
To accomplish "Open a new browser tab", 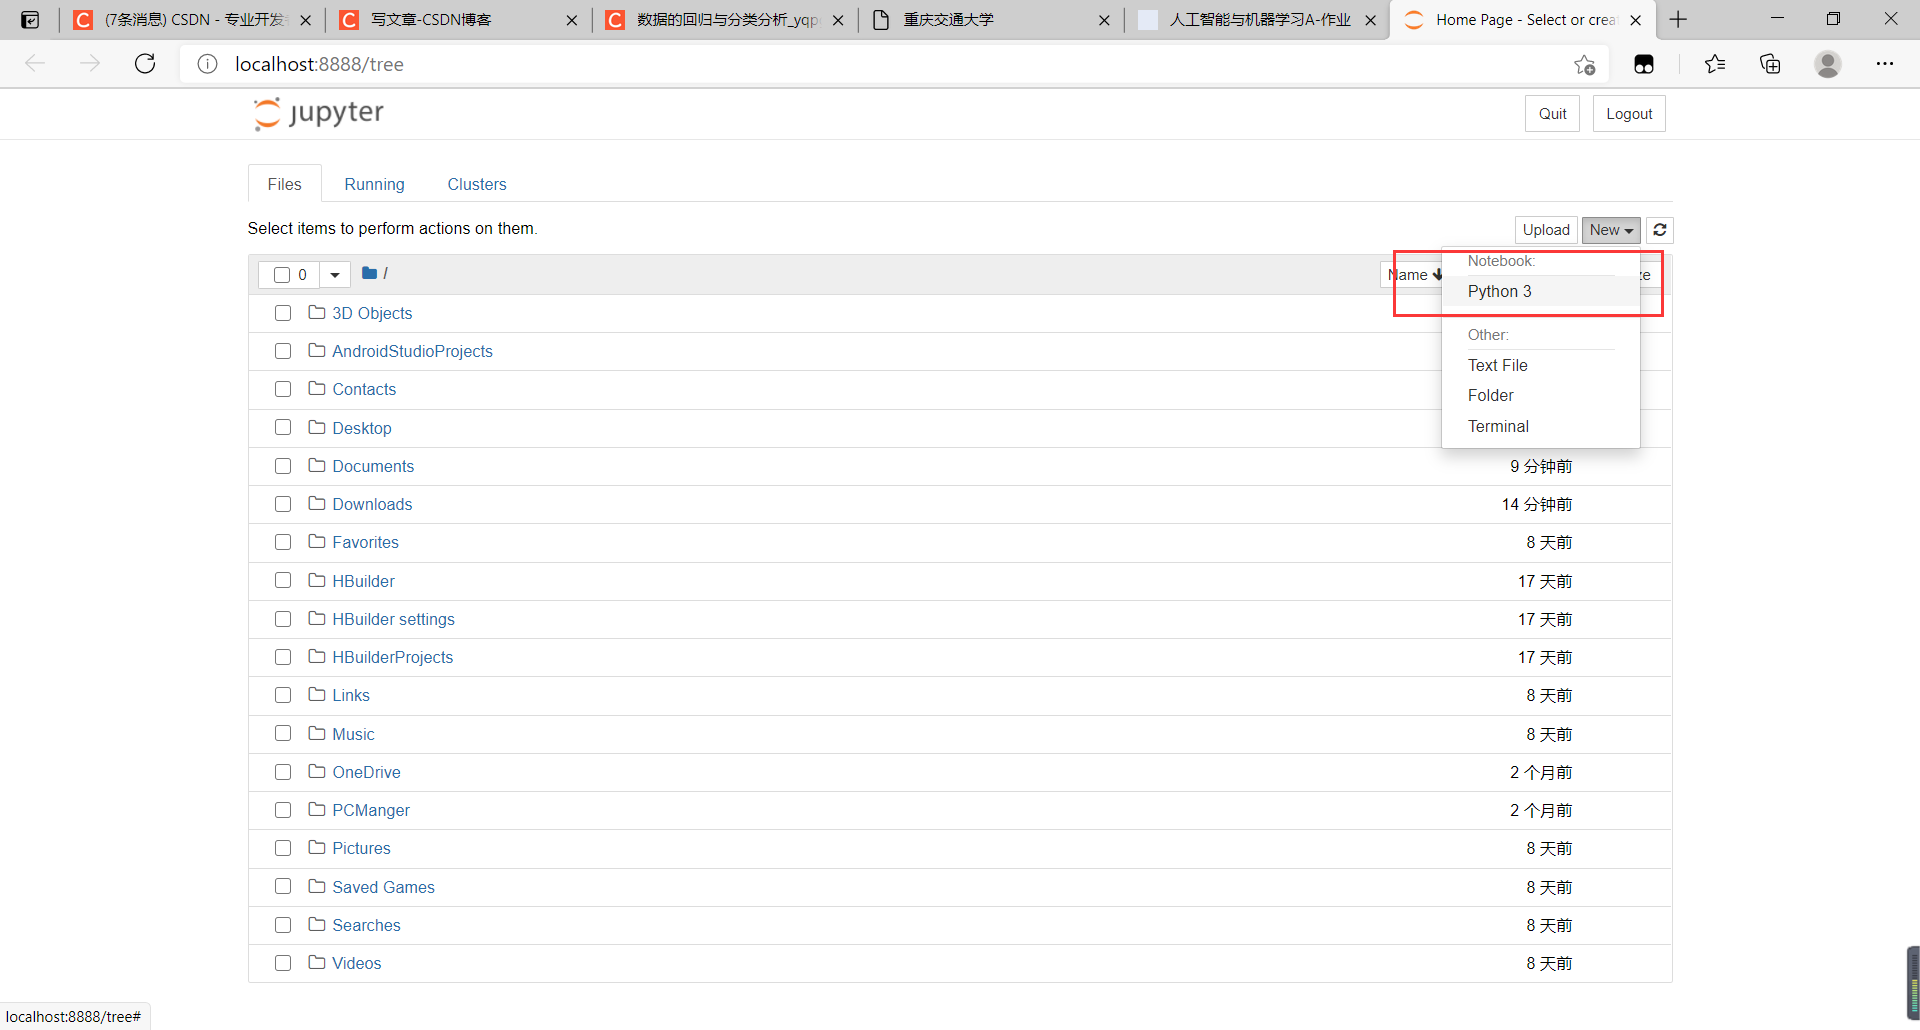I will [x=1678, y=20].
